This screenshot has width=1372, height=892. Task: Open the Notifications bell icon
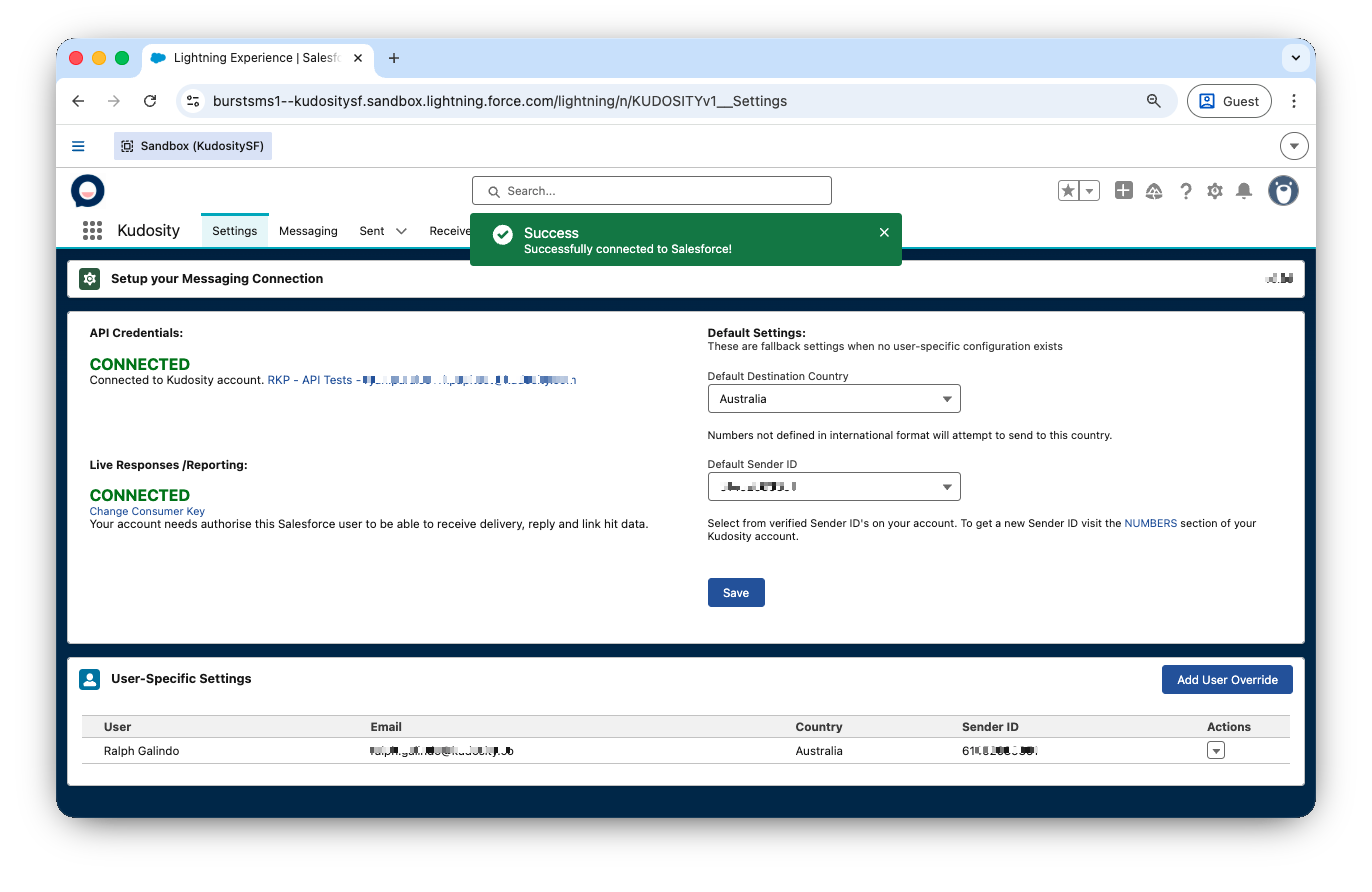(x=1244, y=190)
